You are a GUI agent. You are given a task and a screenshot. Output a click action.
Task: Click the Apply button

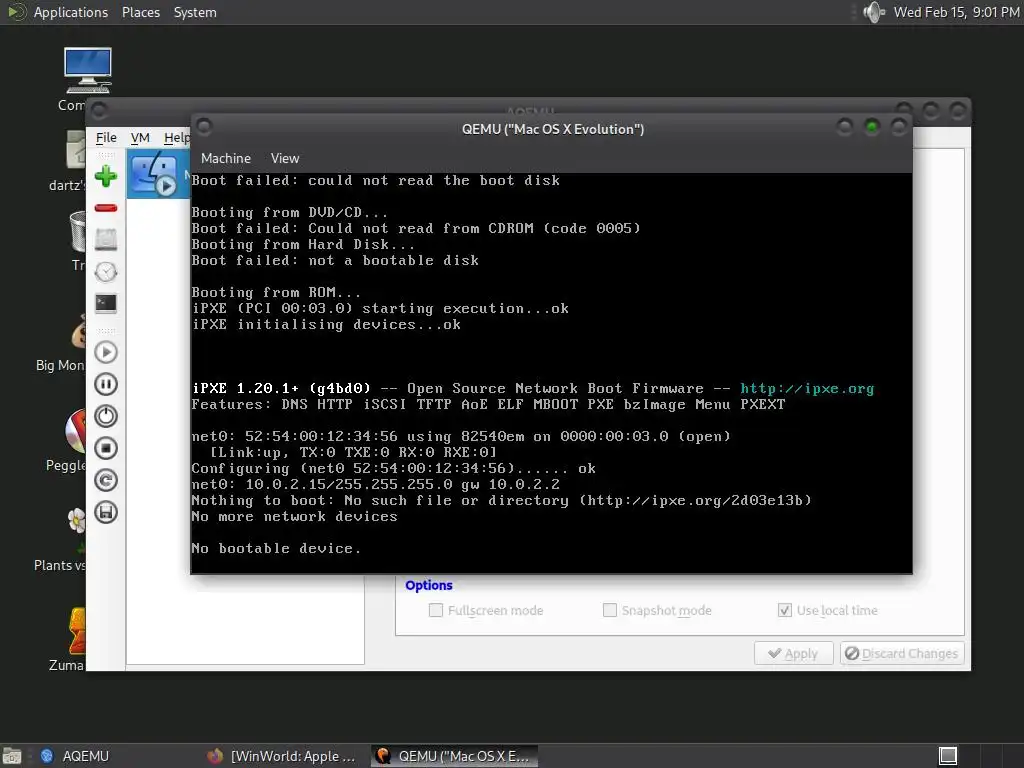coord(793,654)
